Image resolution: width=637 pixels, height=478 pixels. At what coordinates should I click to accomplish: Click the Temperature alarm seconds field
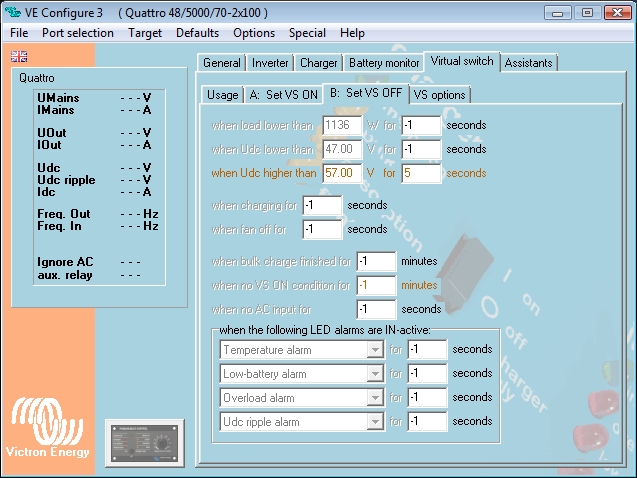[x=427, y=349]
